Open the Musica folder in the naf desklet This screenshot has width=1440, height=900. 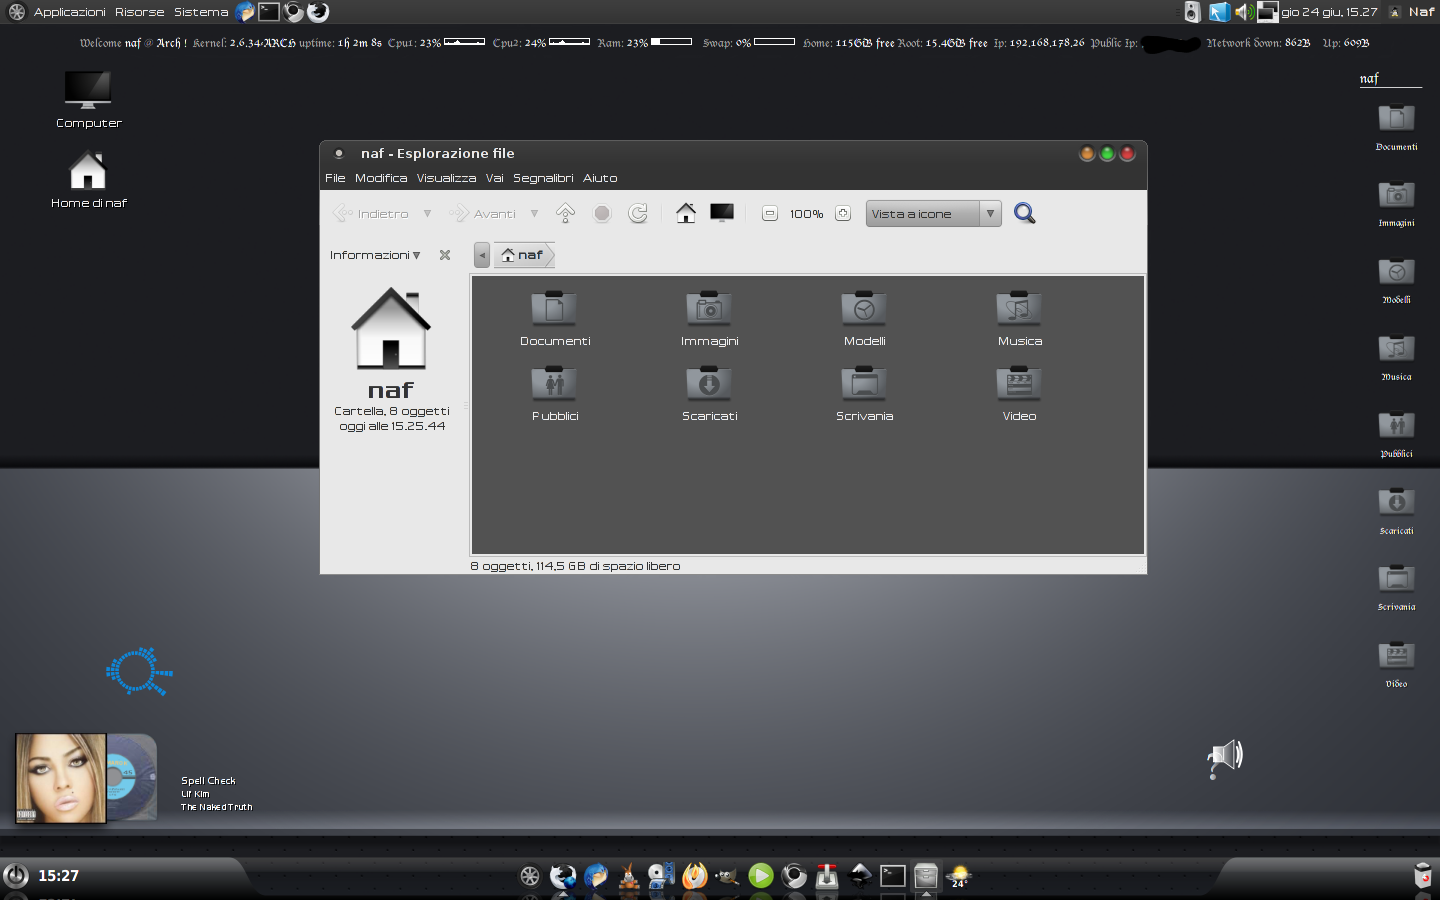coord(1396,356)
